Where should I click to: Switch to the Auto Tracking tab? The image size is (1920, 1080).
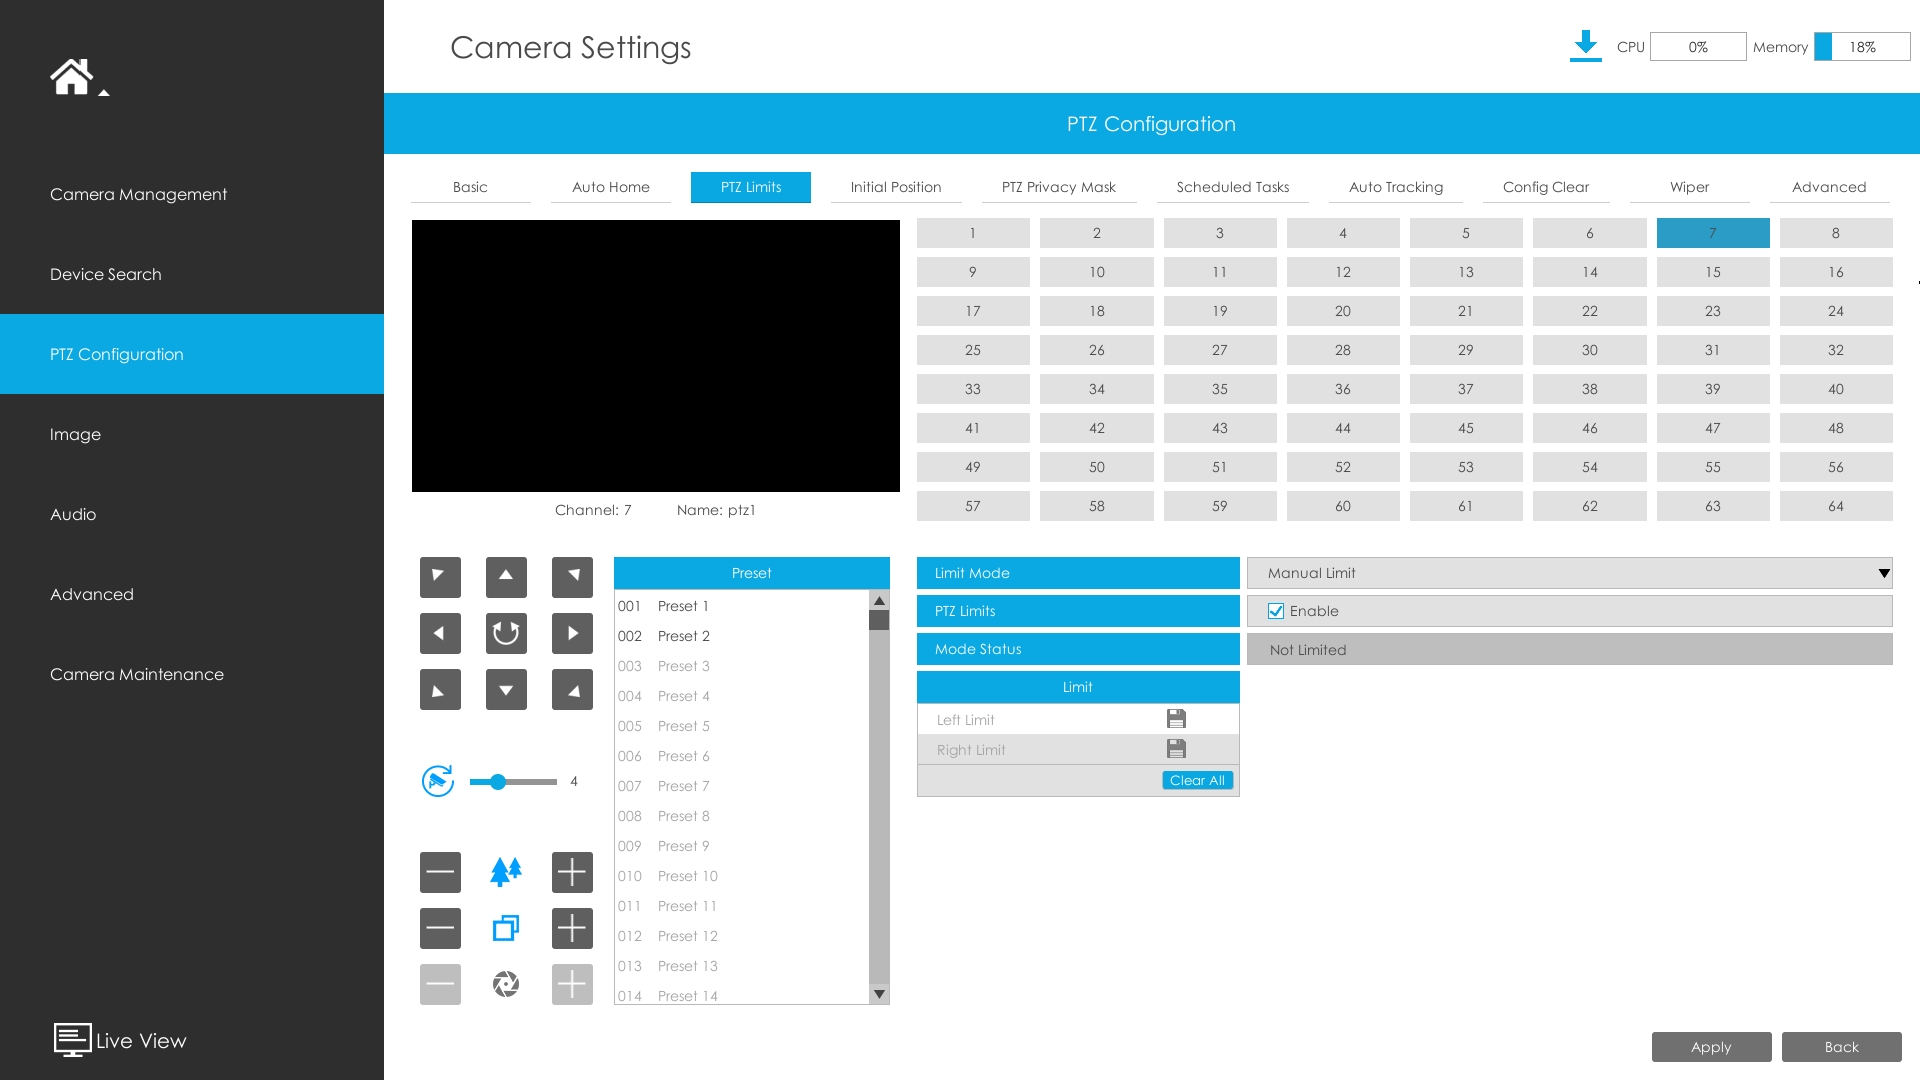(x=1395, y=187)
